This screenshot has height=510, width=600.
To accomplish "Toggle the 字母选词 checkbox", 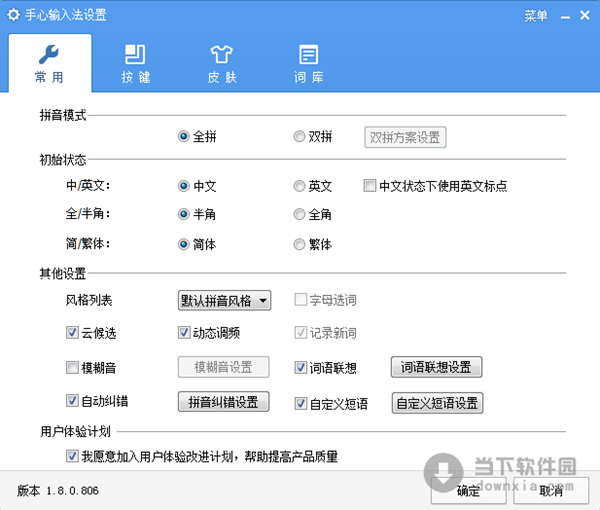I will (301, 300).
